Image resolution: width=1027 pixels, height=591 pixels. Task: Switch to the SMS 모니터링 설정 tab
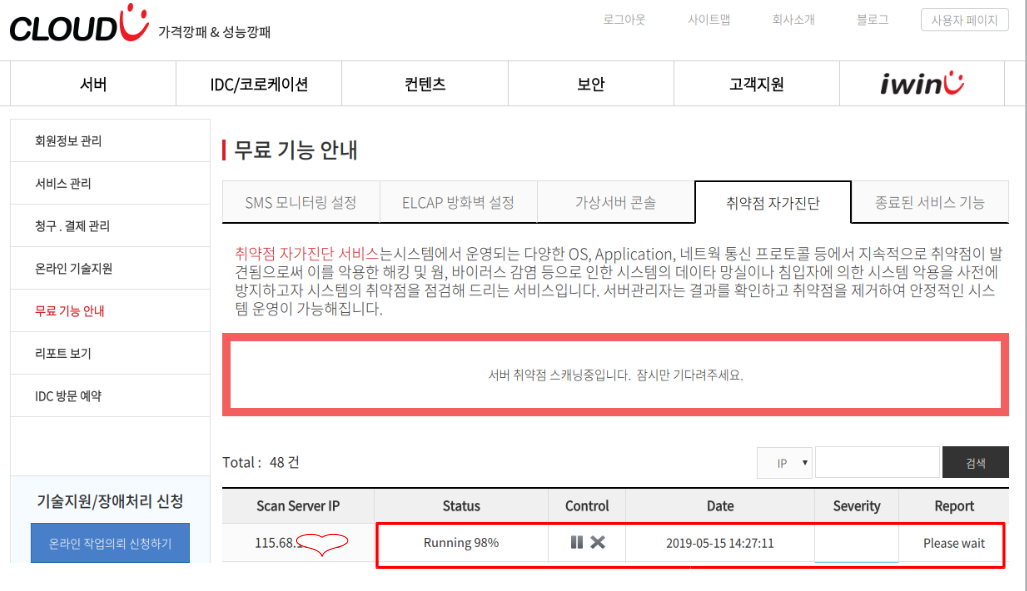point(300,202)
